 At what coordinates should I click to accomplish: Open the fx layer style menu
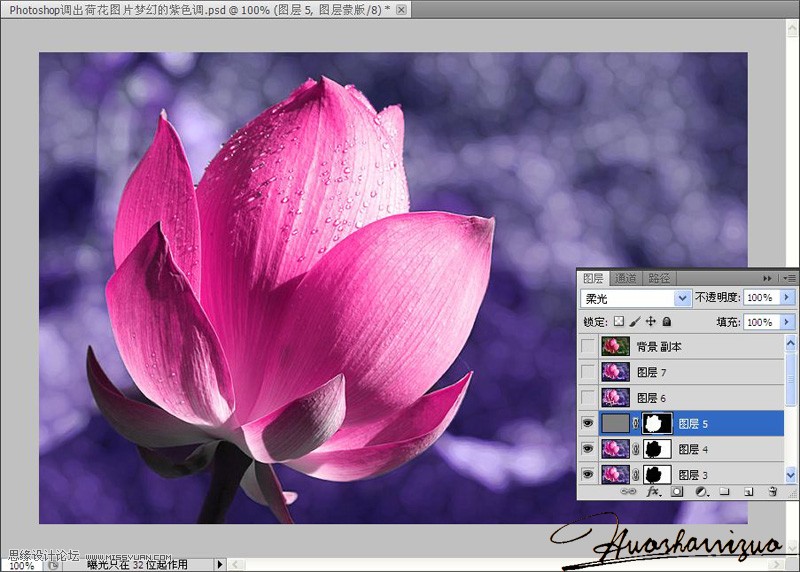coord(653,491)
